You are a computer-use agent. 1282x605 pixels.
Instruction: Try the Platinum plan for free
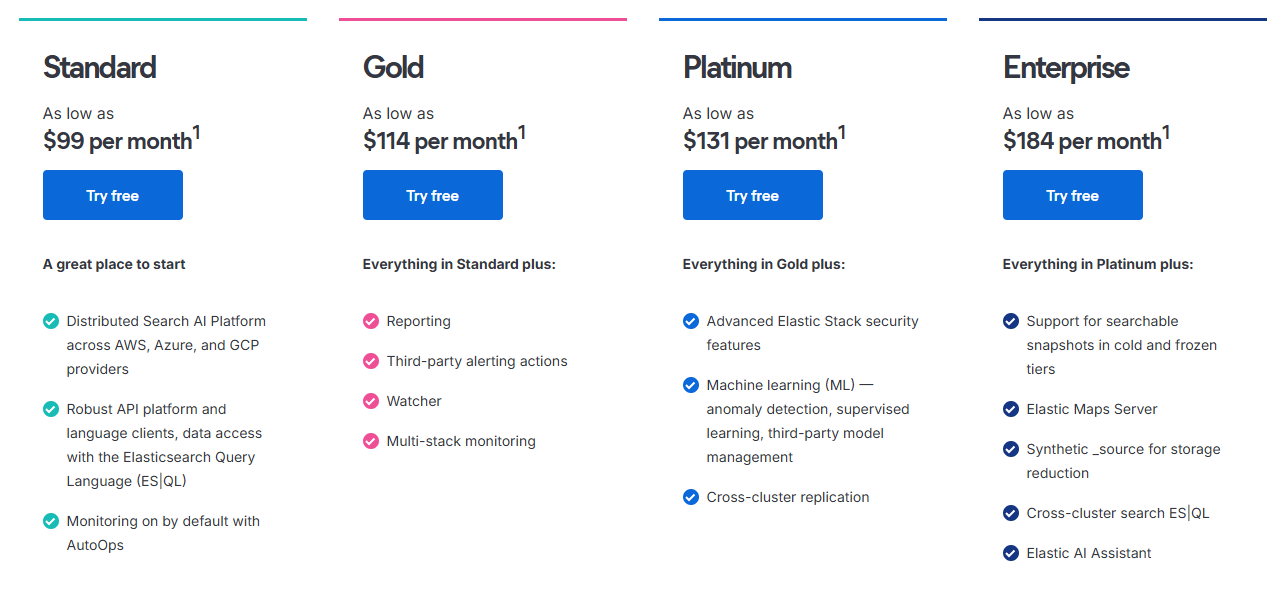point(753,195)
